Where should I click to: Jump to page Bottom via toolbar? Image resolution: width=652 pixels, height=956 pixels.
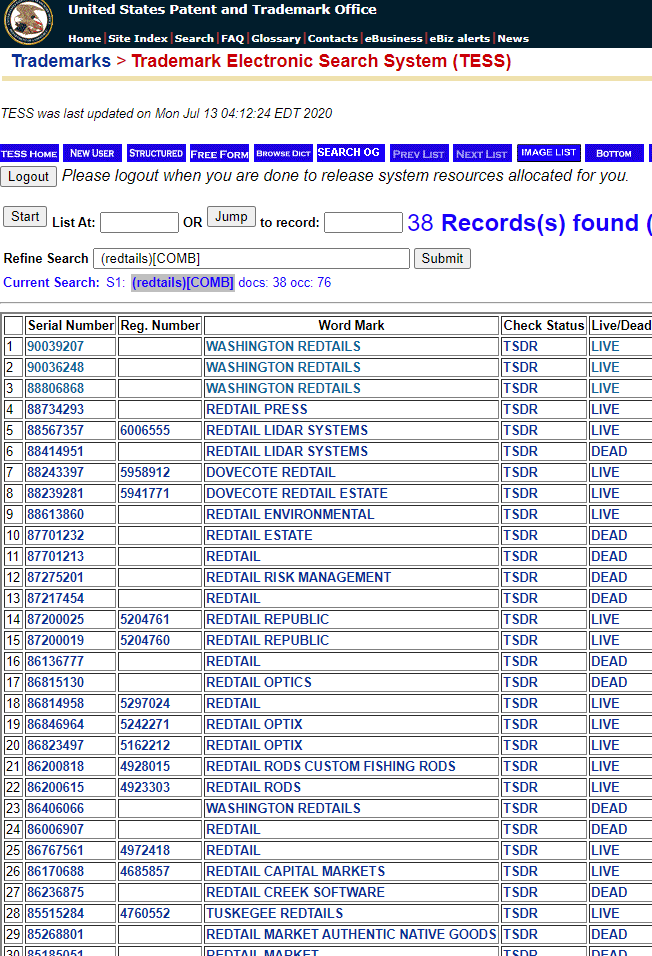click(x=614, y=153)
